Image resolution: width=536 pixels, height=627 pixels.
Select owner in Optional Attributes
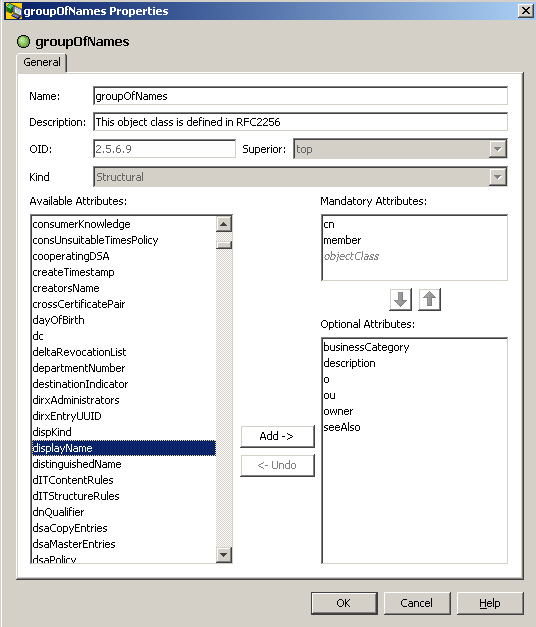[414, 411]
